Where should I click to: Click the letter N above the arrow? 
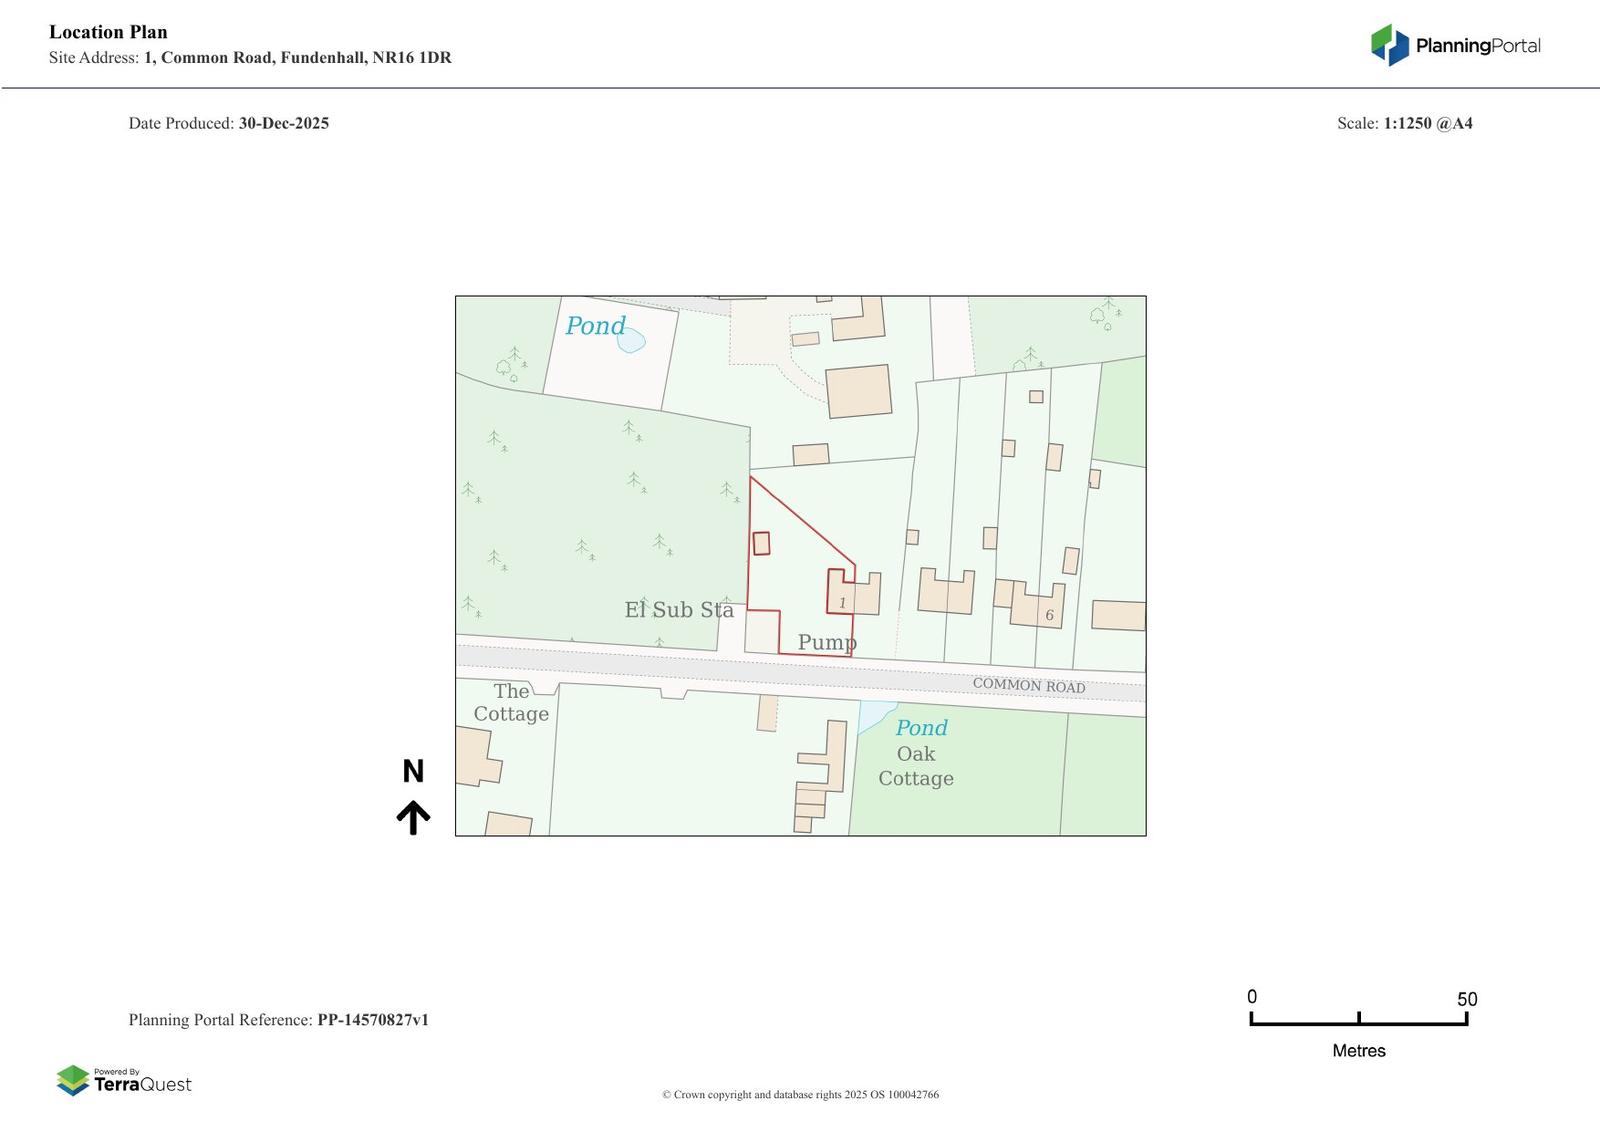pyautogui.click(x=413, y=771)
